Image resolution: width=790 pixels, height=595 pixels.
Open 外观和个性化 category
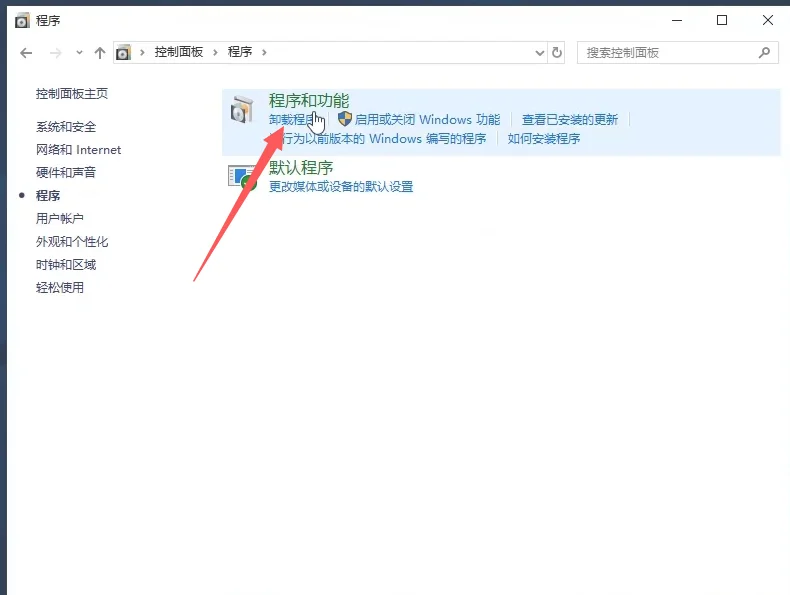tap(72, 242)
